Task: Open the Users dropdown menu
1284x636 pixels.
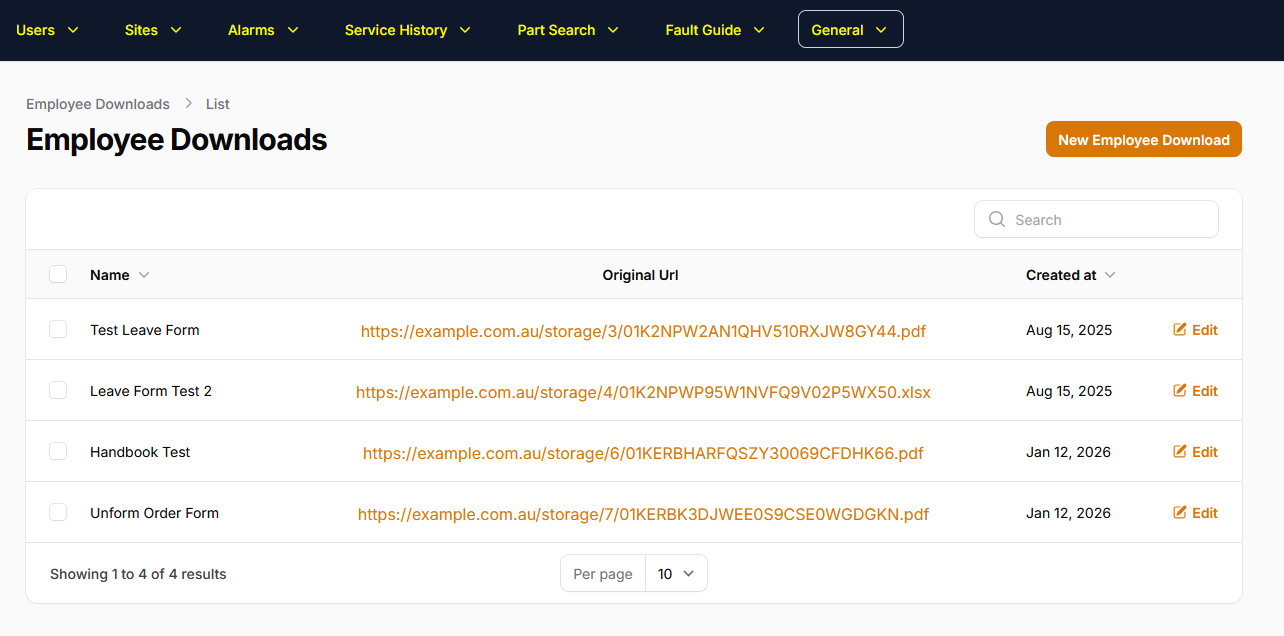Action: click(x=47, y=30)
